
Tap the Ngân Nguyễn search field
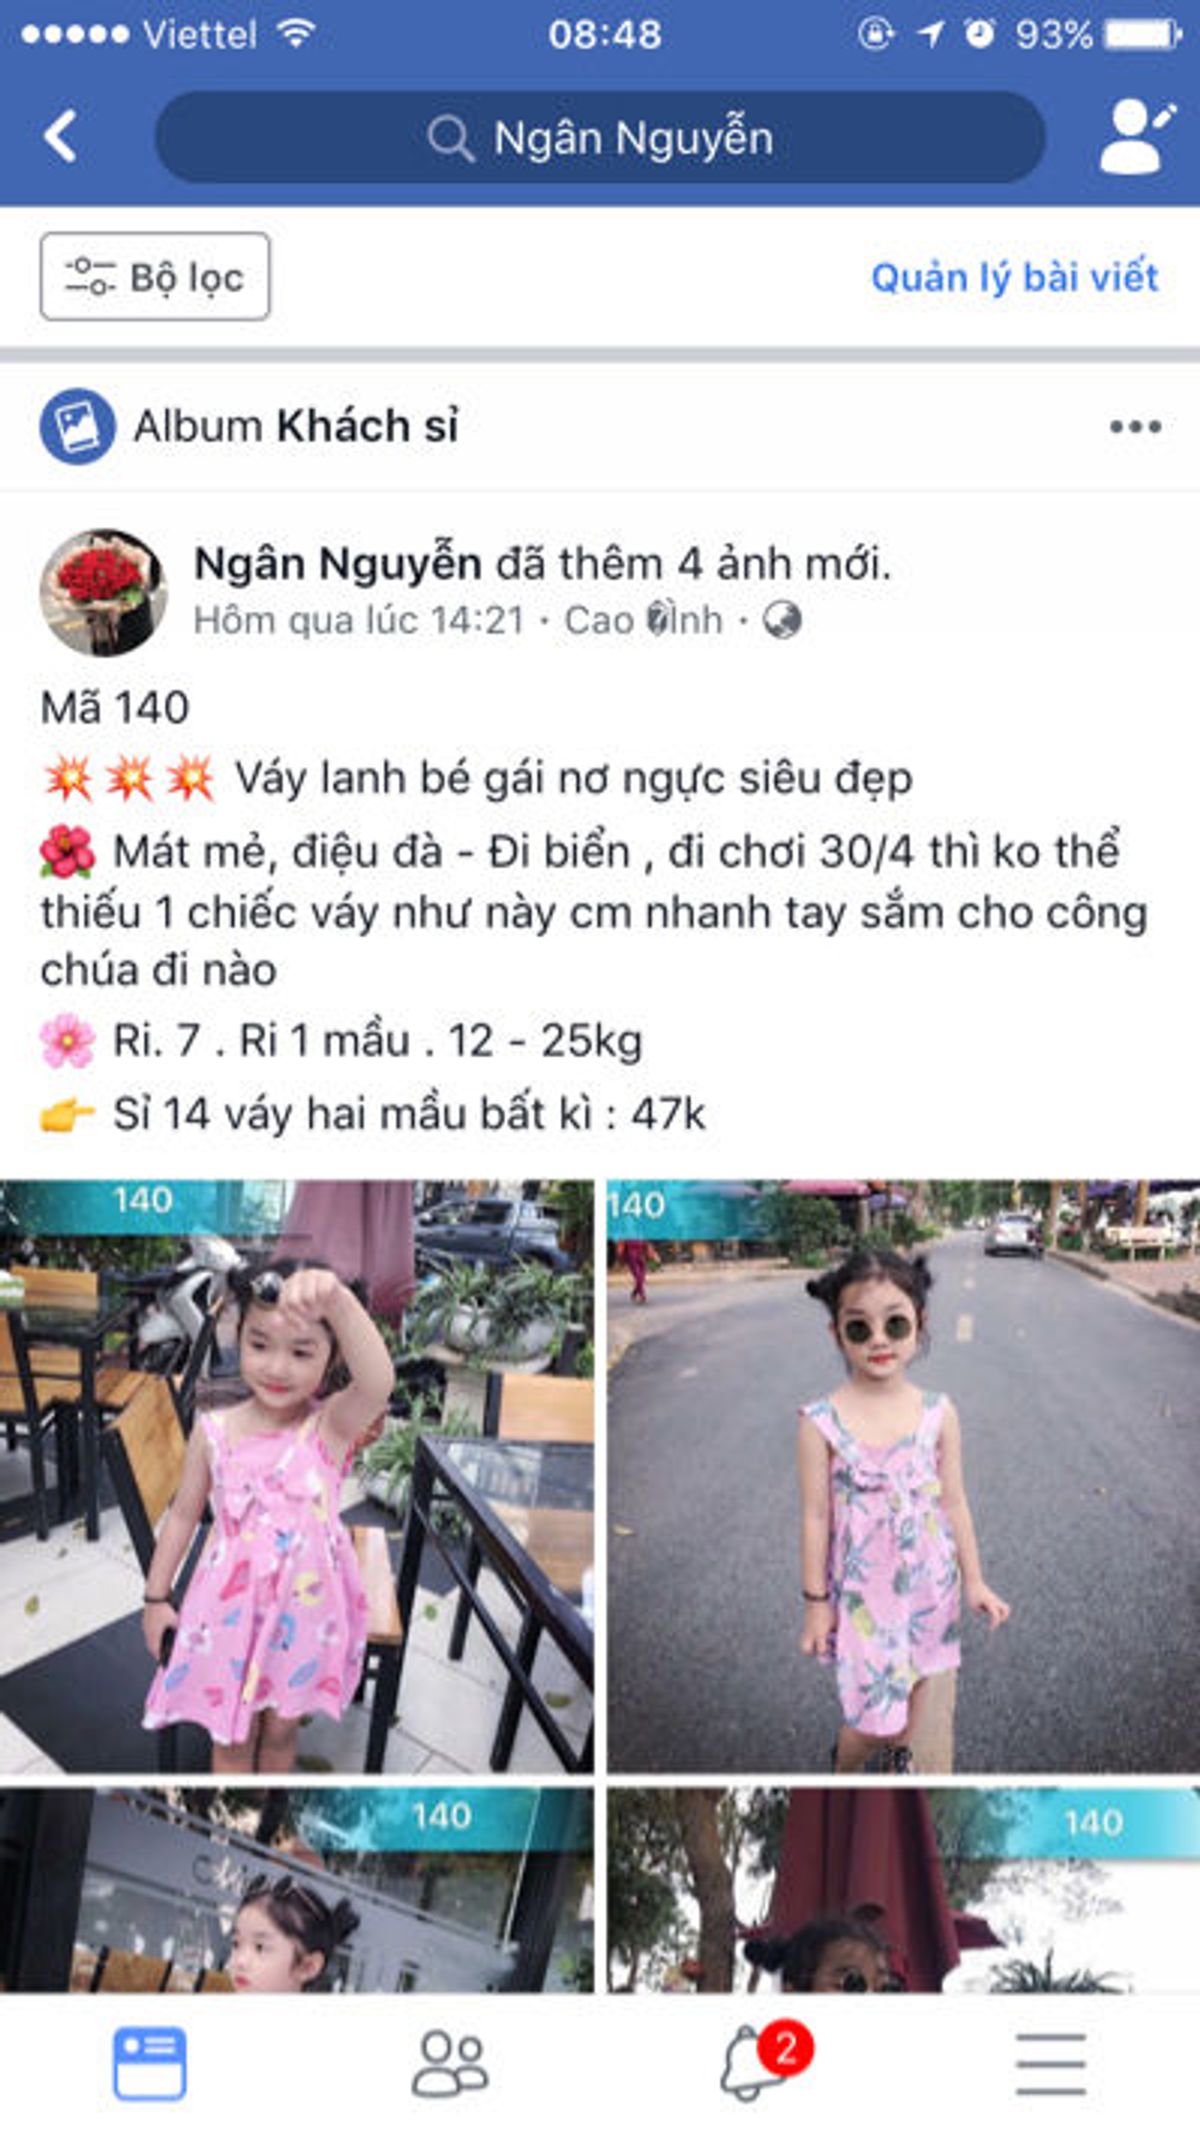click(x=600, y=137)
